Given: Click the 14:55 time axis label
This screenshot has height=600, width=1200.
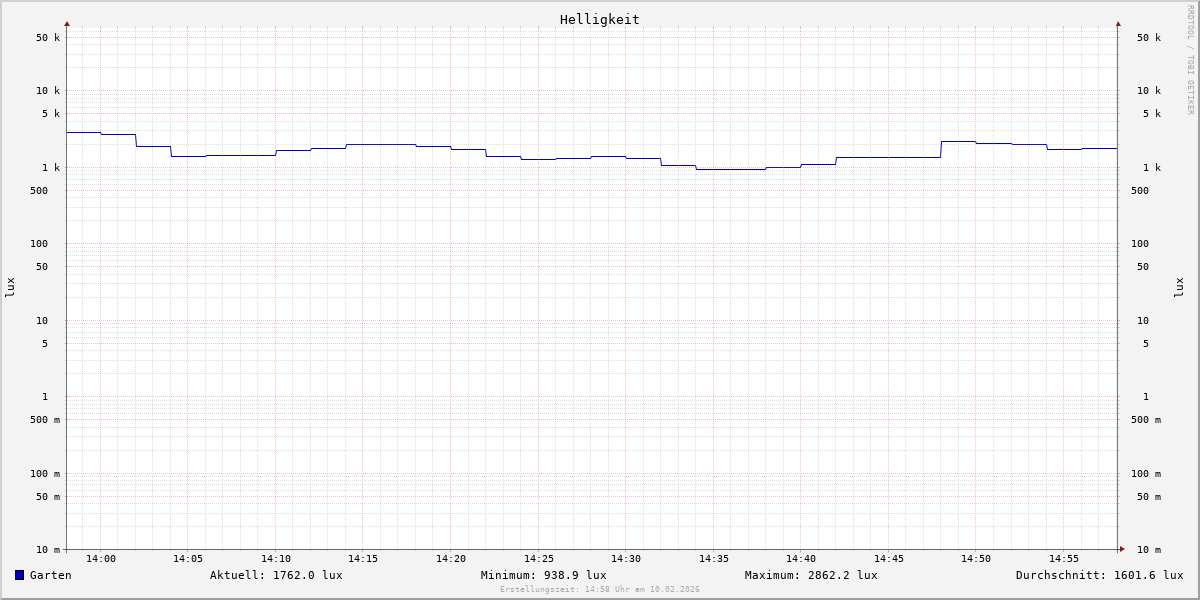Looking at the screenshot, I should [1064, 559].
